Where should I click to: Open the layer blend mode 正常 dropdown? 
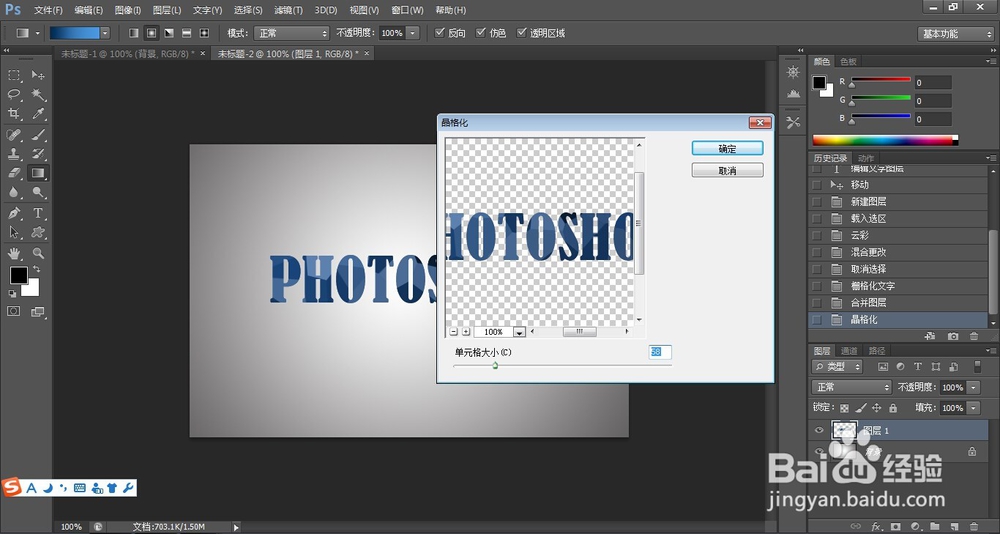(851, 387)
